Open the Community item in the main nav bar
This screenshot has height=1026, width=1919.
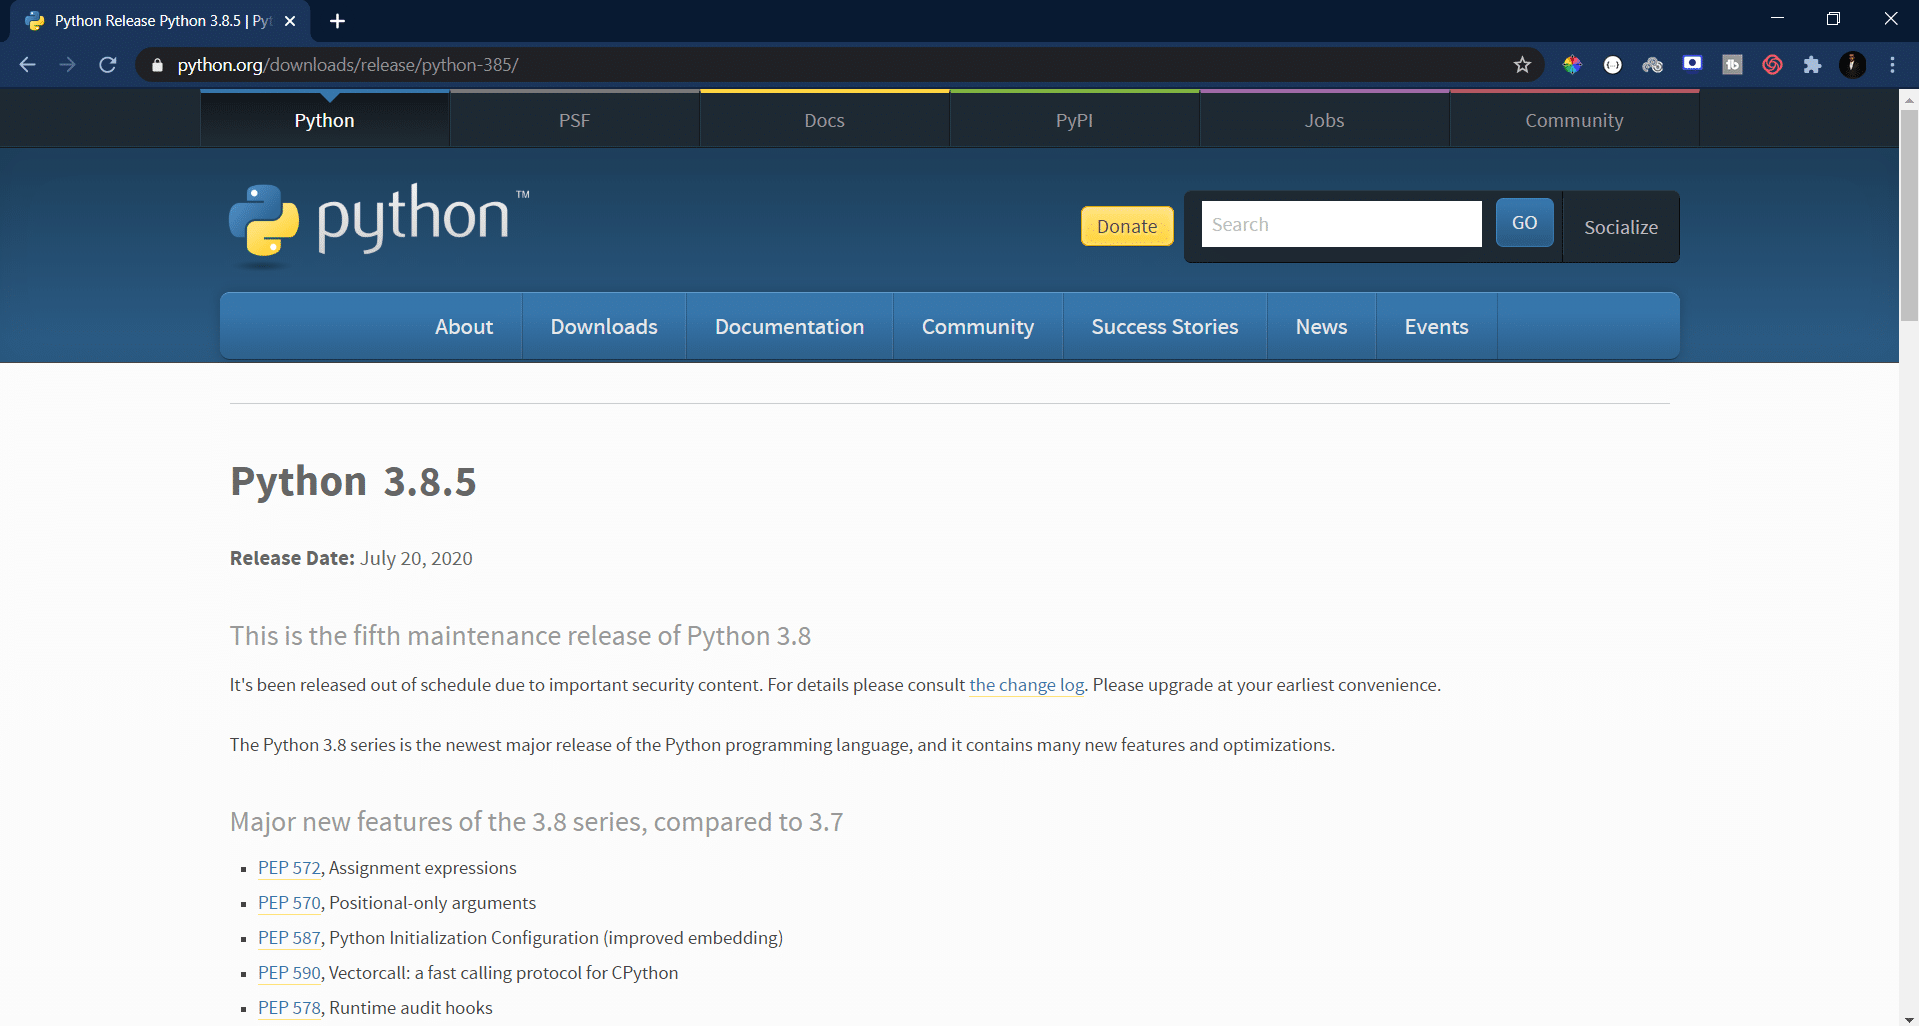(x=978, y=327)
